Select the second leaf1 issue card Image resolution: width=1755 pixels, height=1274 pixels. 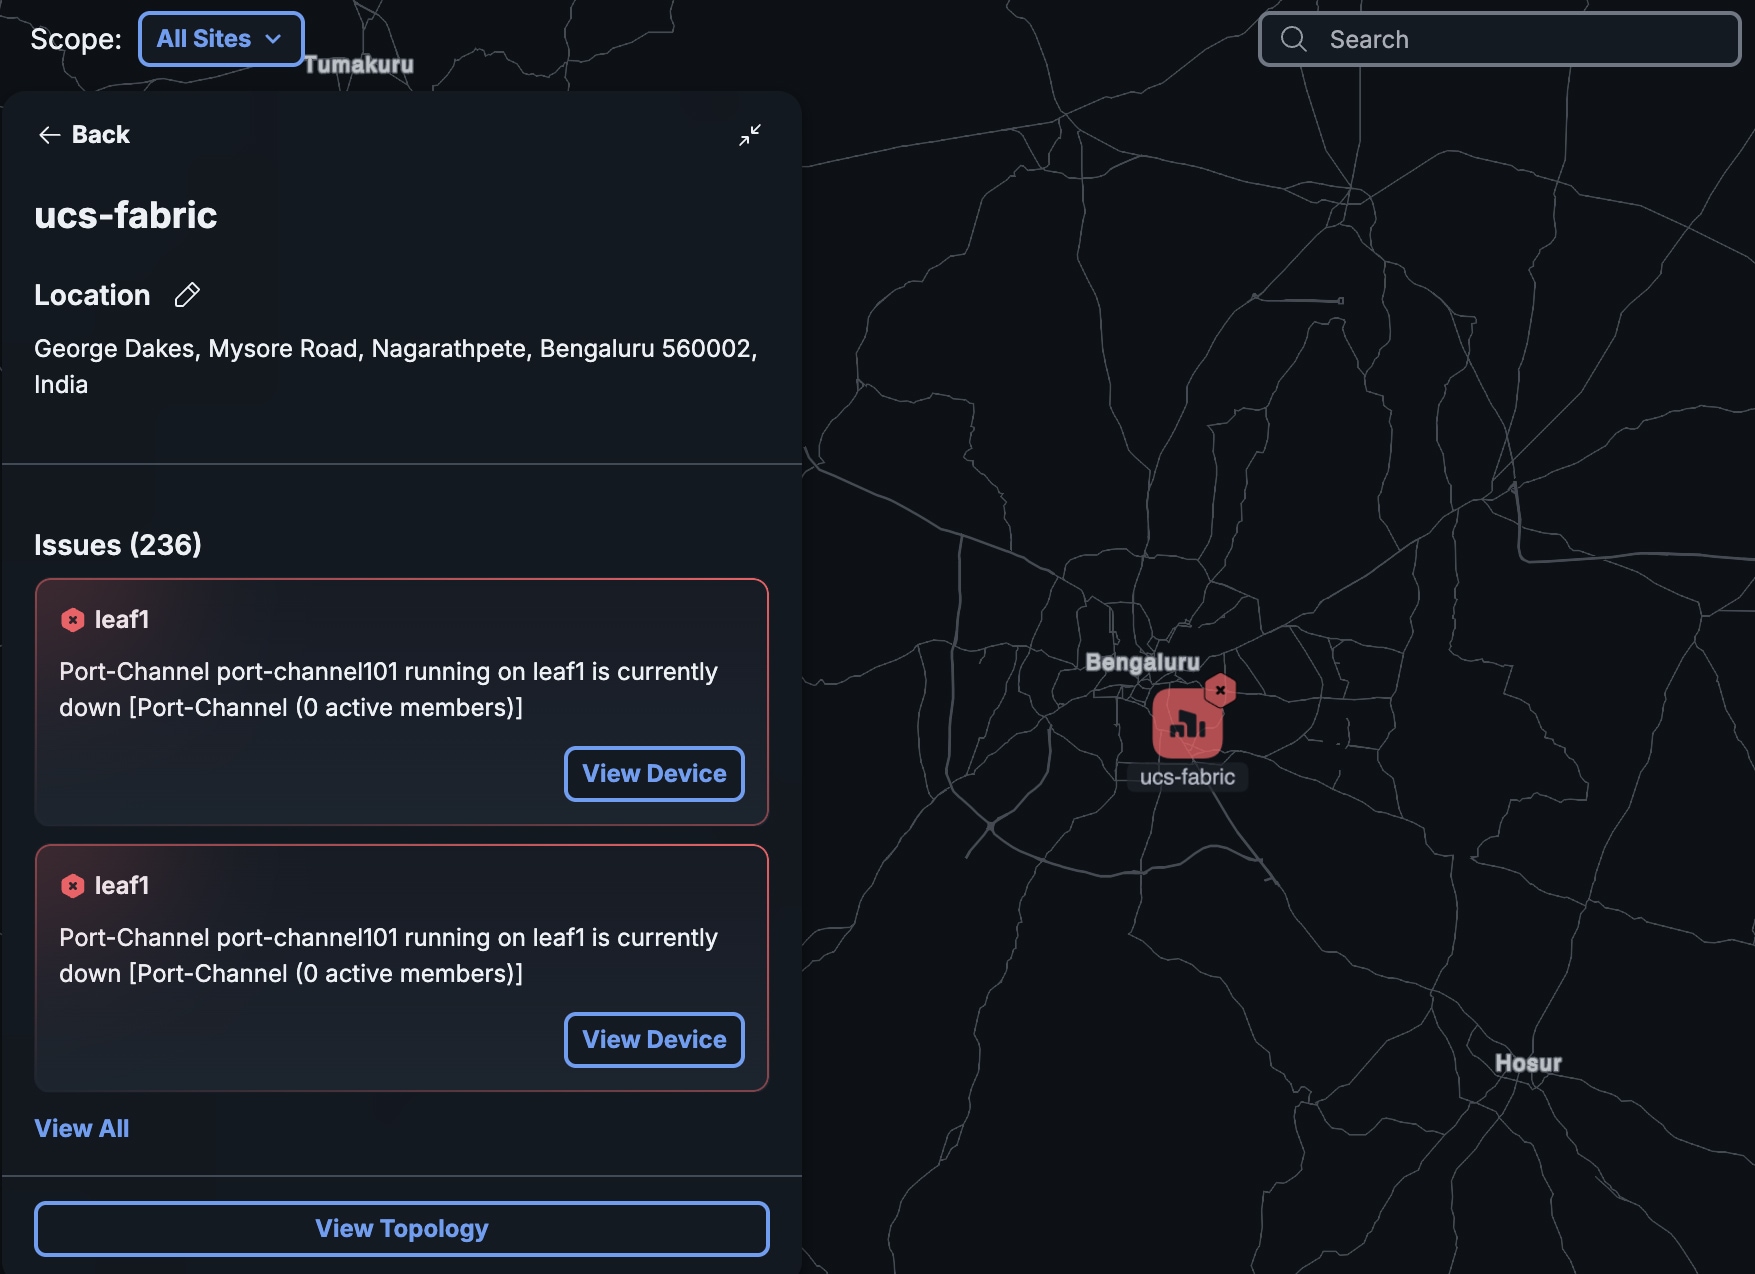coord(402,968)
